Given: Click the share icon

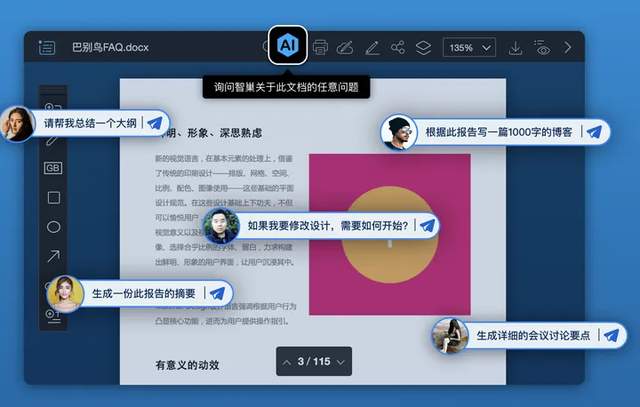Looking at the screenshot, I should pos(398,47).
